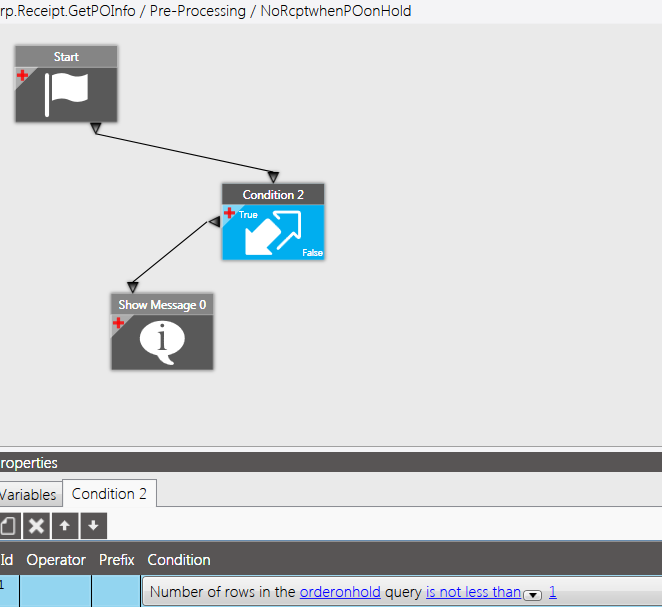662x607 pixels.
Task: Click the Start node title
Action: (66, 57)
